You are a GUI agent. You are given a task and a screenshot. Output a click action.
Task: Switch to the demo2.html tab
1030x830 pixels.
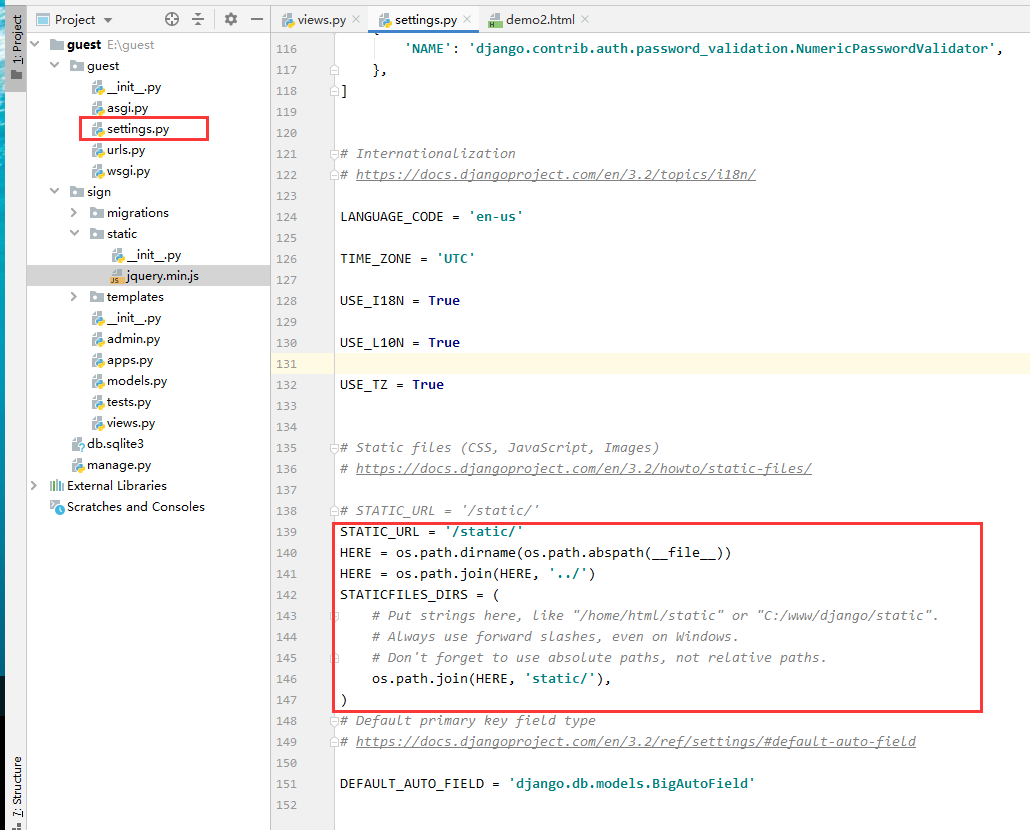click(x=539, y=18)
